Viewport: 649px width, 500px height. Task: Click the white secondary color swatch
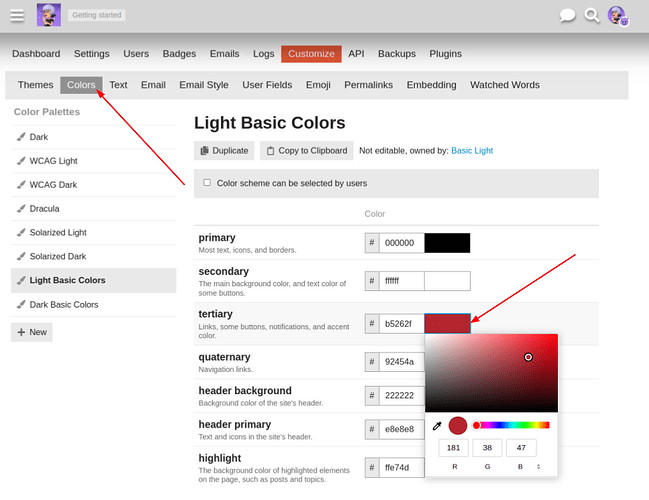point(447,281)
